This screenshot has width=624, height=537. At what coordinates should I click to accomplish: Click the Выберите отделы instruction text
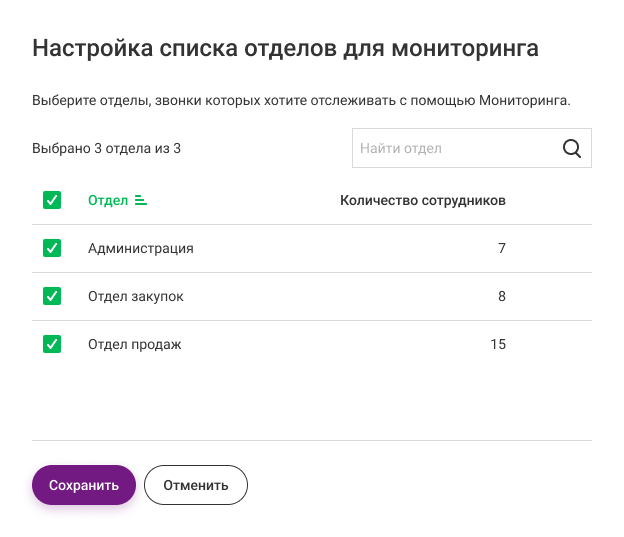click(301, 101)
